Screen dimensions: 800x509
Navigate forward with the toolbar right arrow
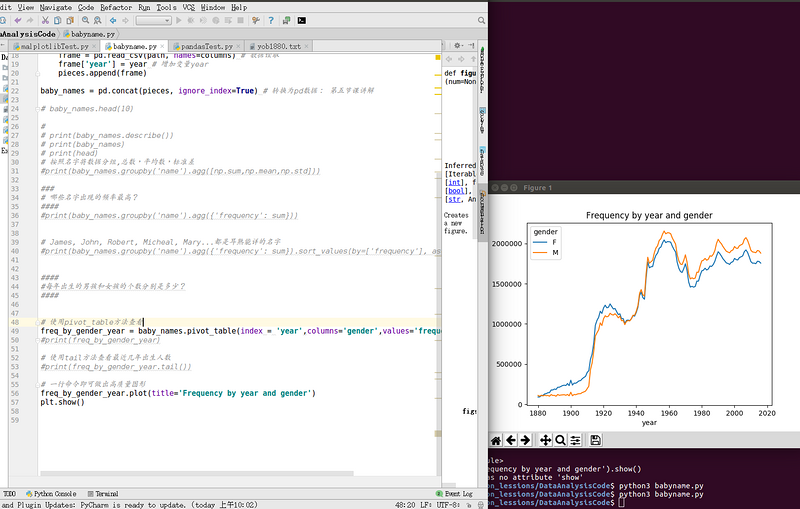coord(125,20)
